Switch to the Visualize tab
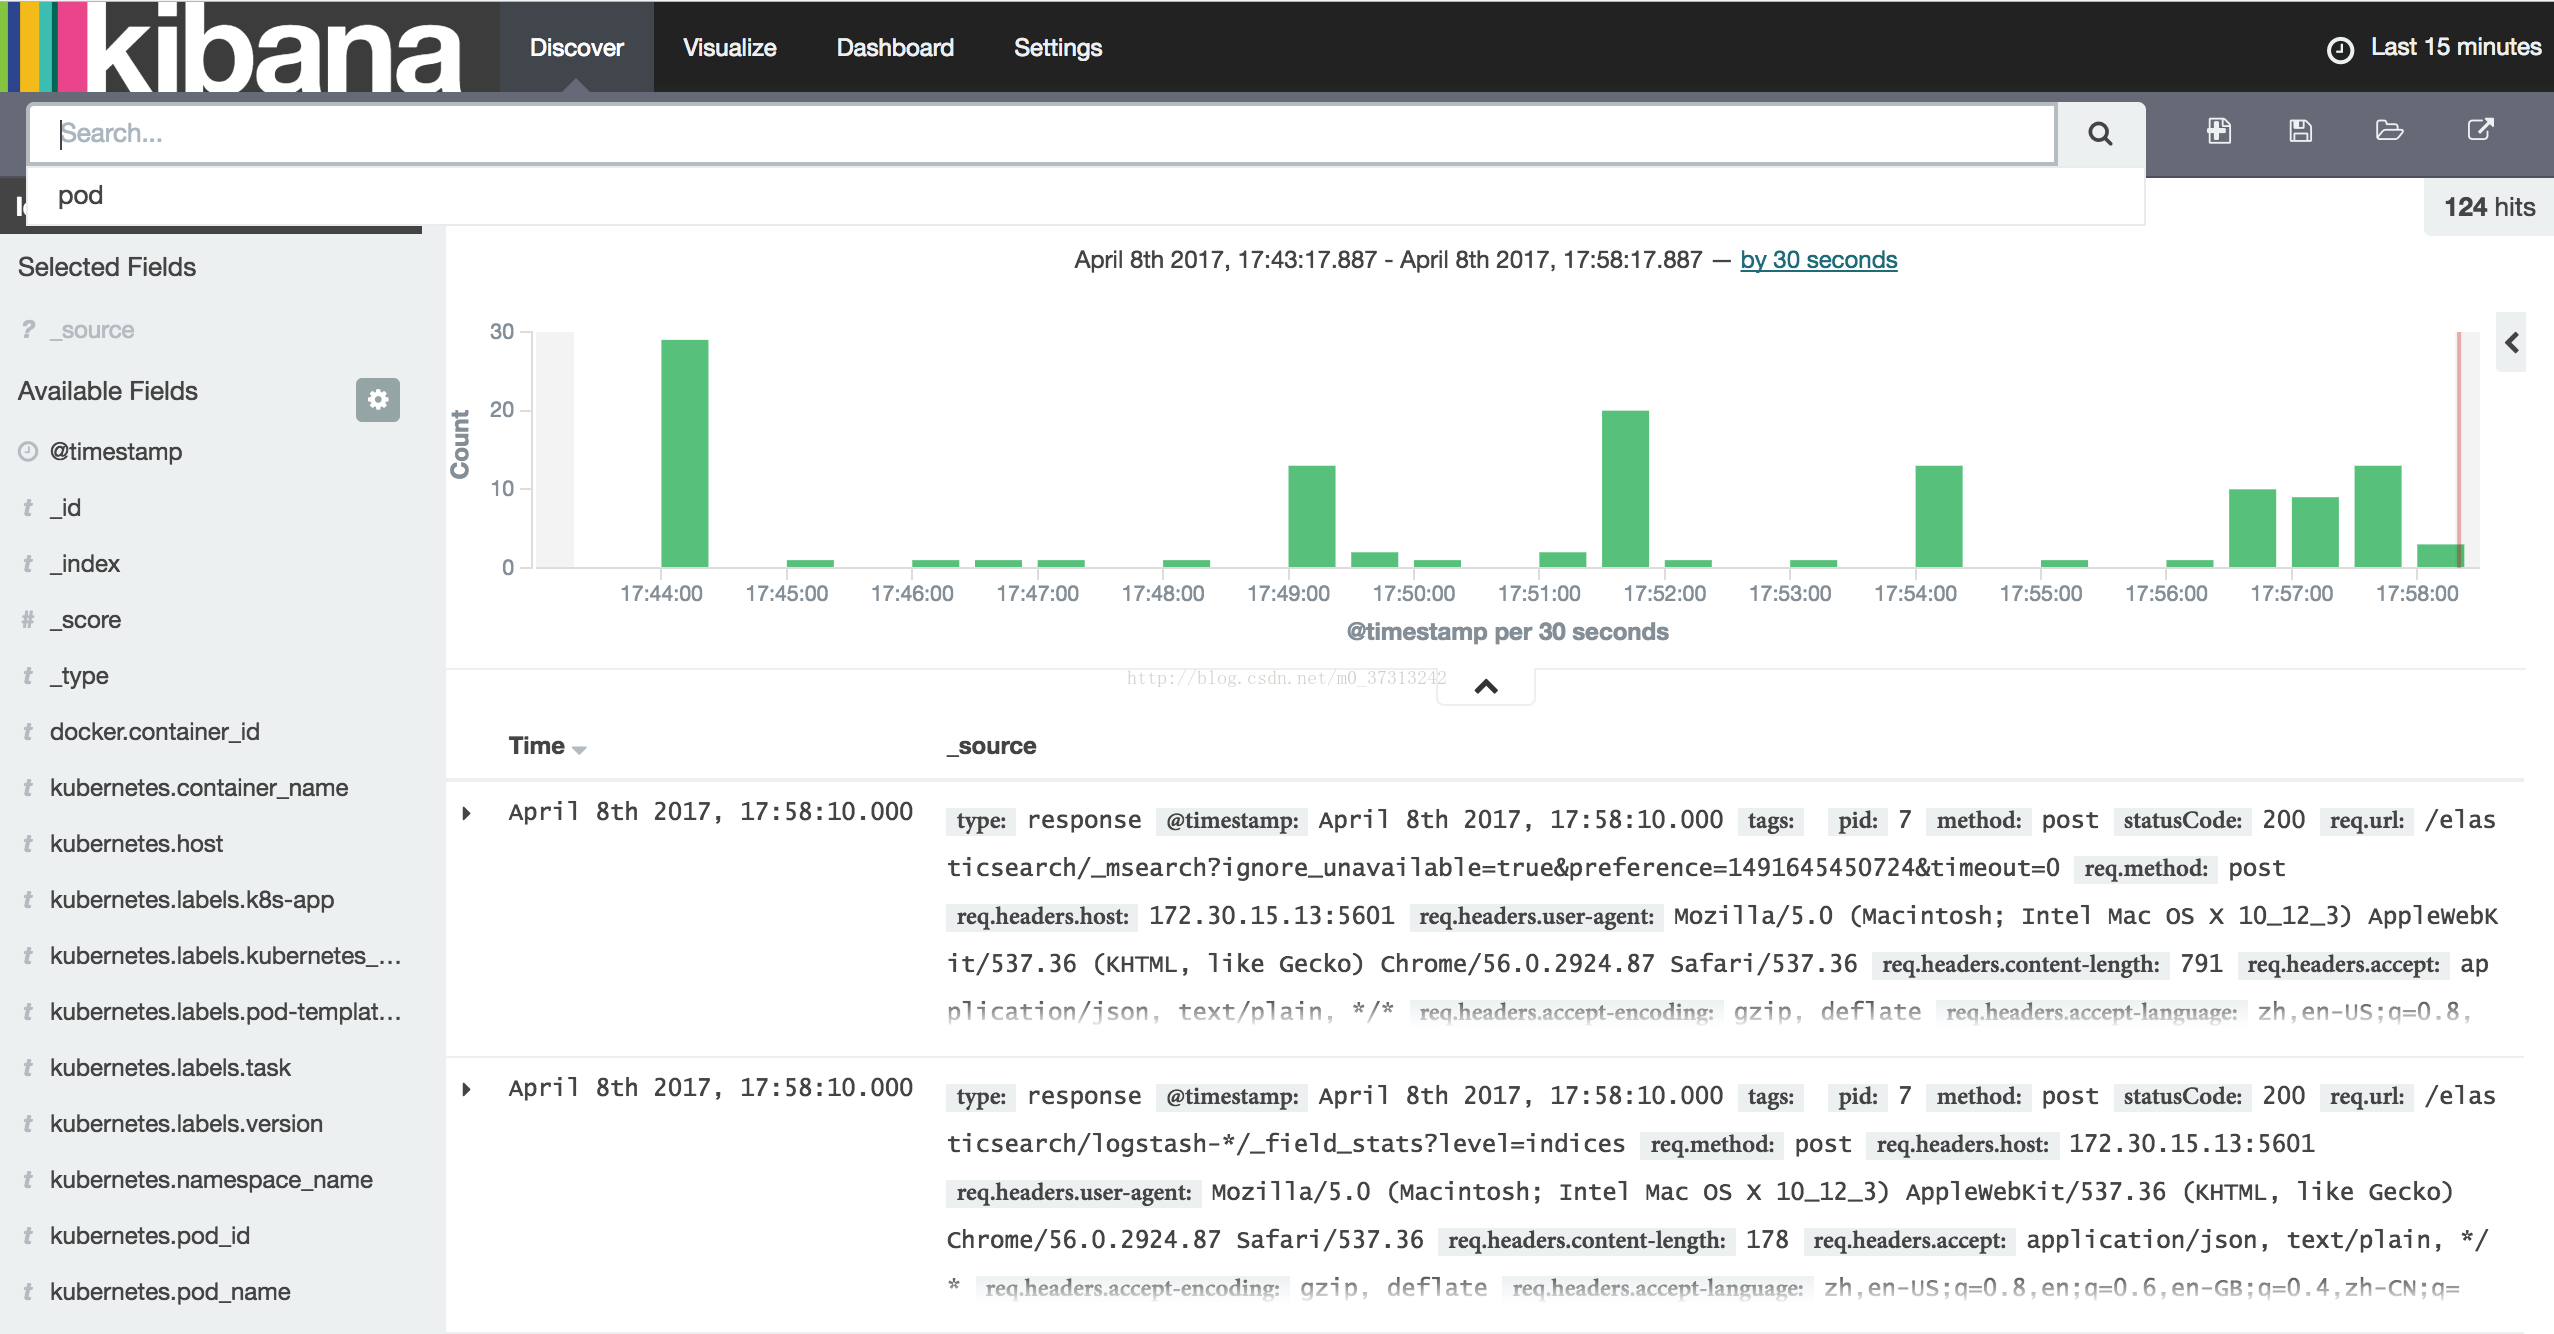 coord(729,47)
